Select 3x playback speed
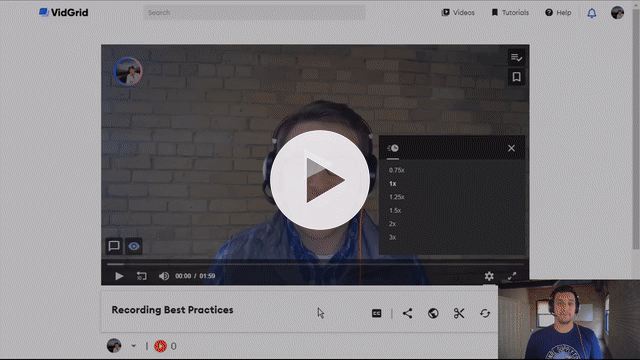 392,238
